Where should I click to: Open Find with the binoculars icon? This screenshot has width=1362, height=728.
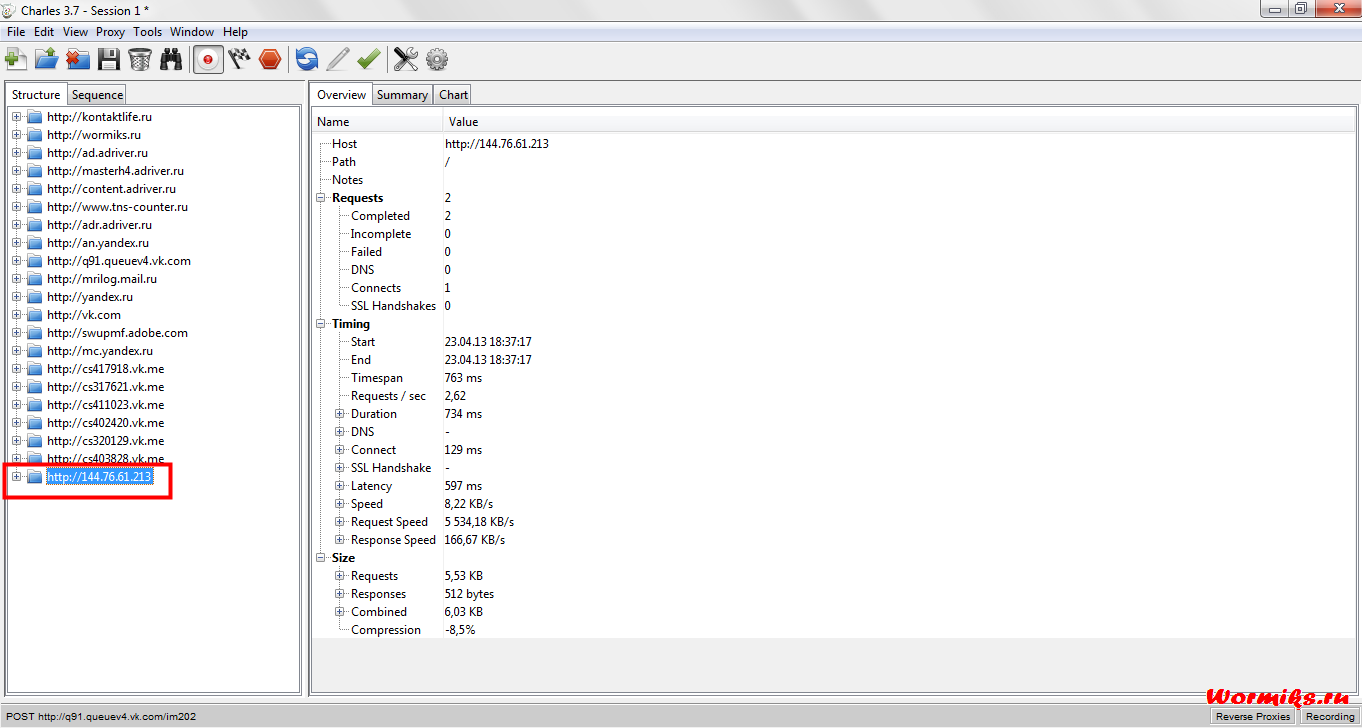171,59
